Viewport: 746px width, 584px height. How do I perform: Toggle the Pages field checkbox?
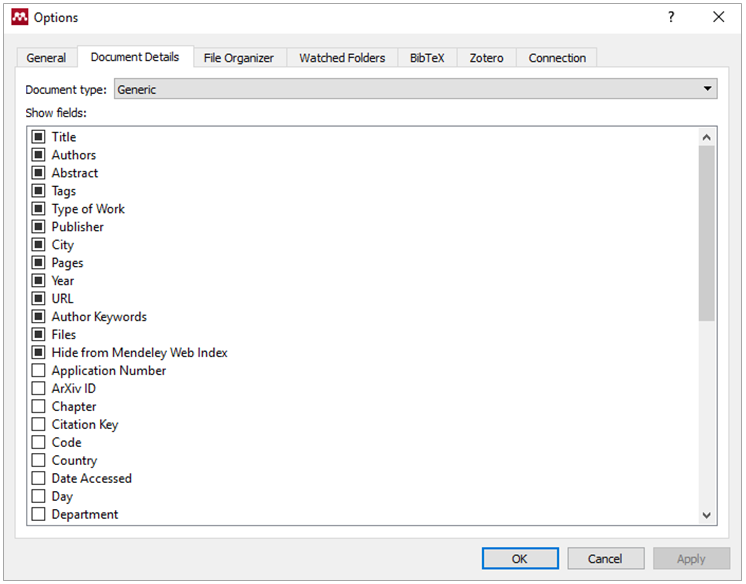tap(38, 263)
